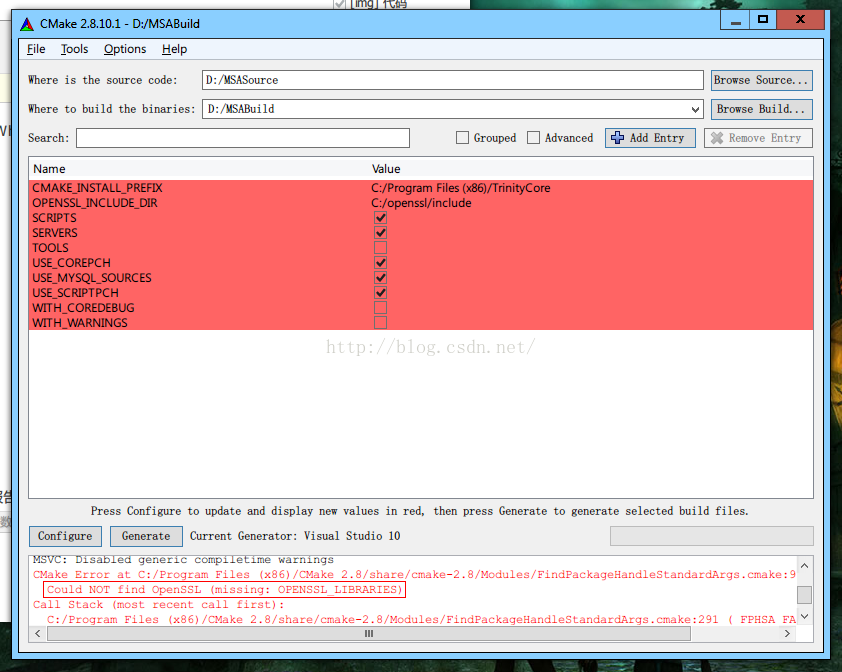This screenshot has height=672, width=842.
Task: Click the maximize window icon
Action: (x=763, y=20)
